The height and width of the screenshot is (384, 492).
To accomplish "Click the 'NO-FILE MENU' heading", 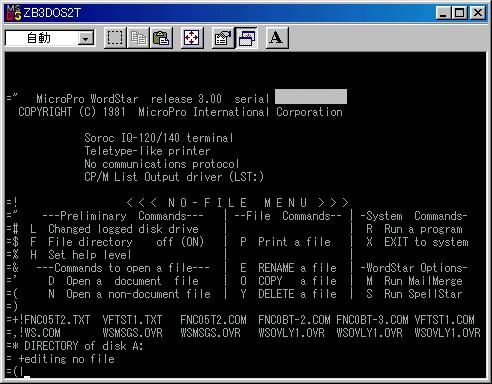I will pyautogui.click(x=237, y=203).
